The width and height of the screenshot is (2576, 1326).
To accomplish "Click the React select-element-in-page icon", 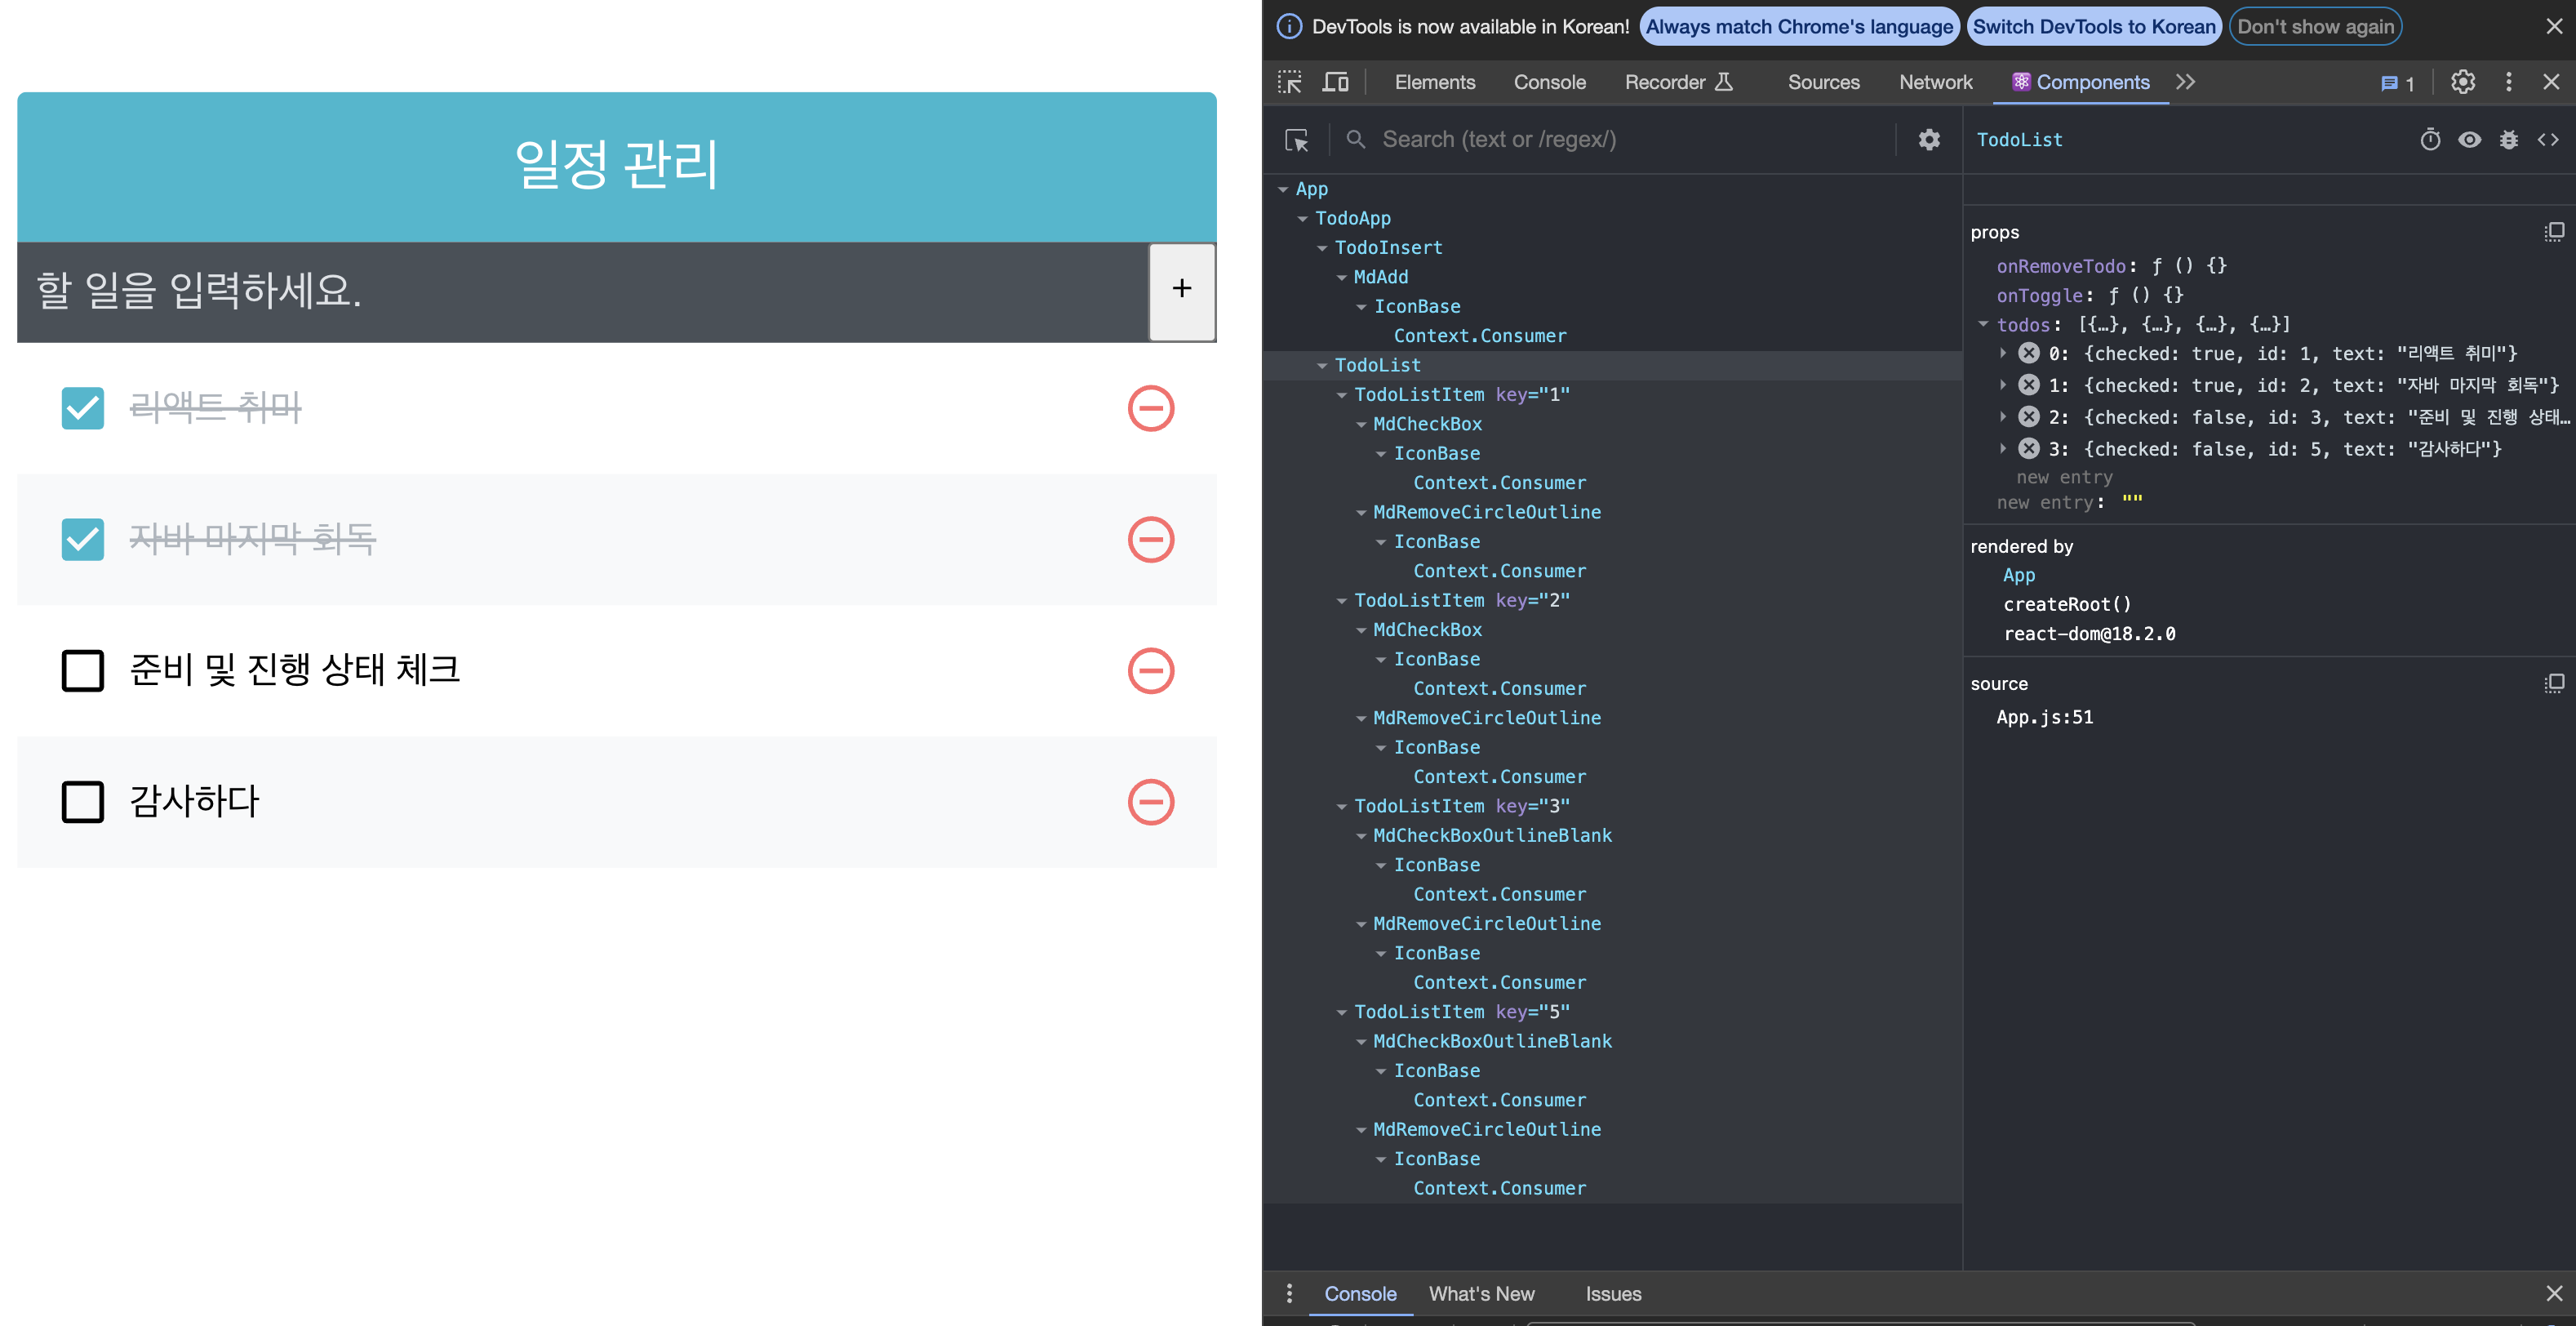I will click(1297, 140).
